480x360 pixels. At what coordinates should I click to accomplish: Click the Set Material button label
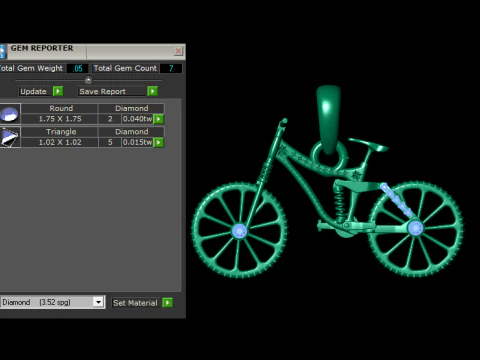(135, 303)
